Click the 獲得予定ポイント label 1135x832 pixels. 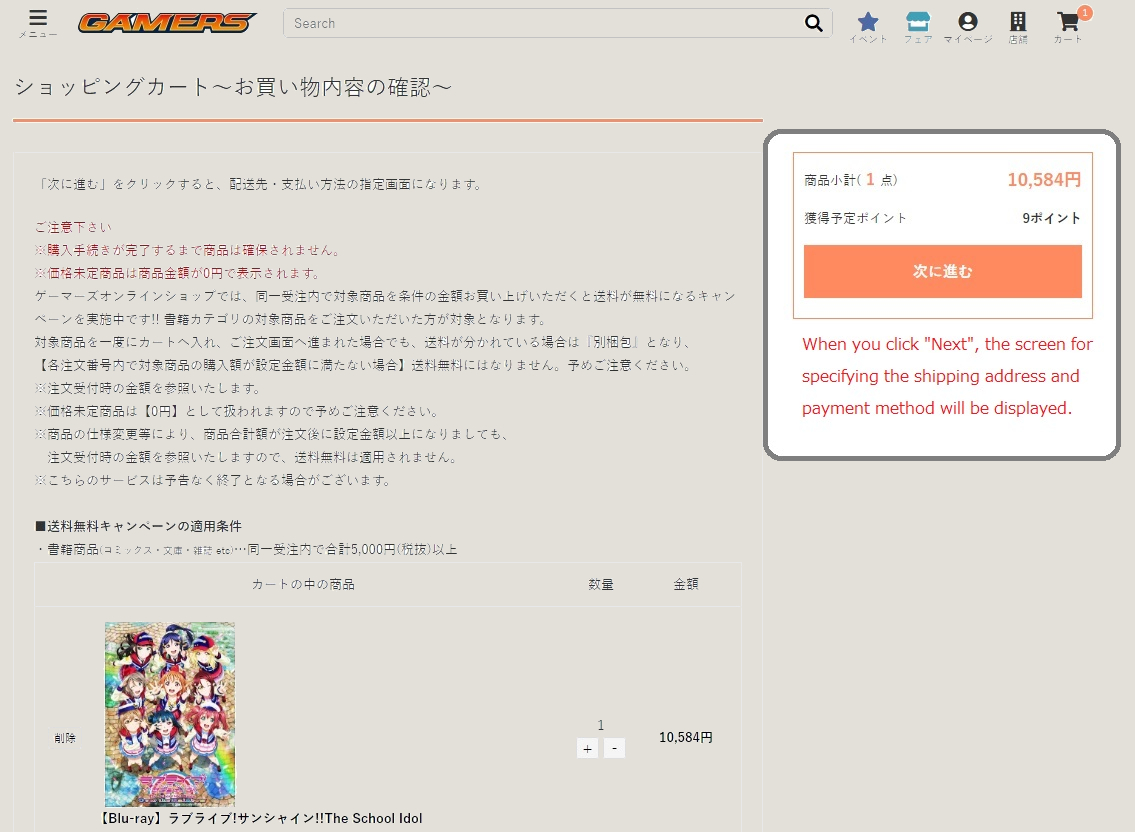(855, 218)
